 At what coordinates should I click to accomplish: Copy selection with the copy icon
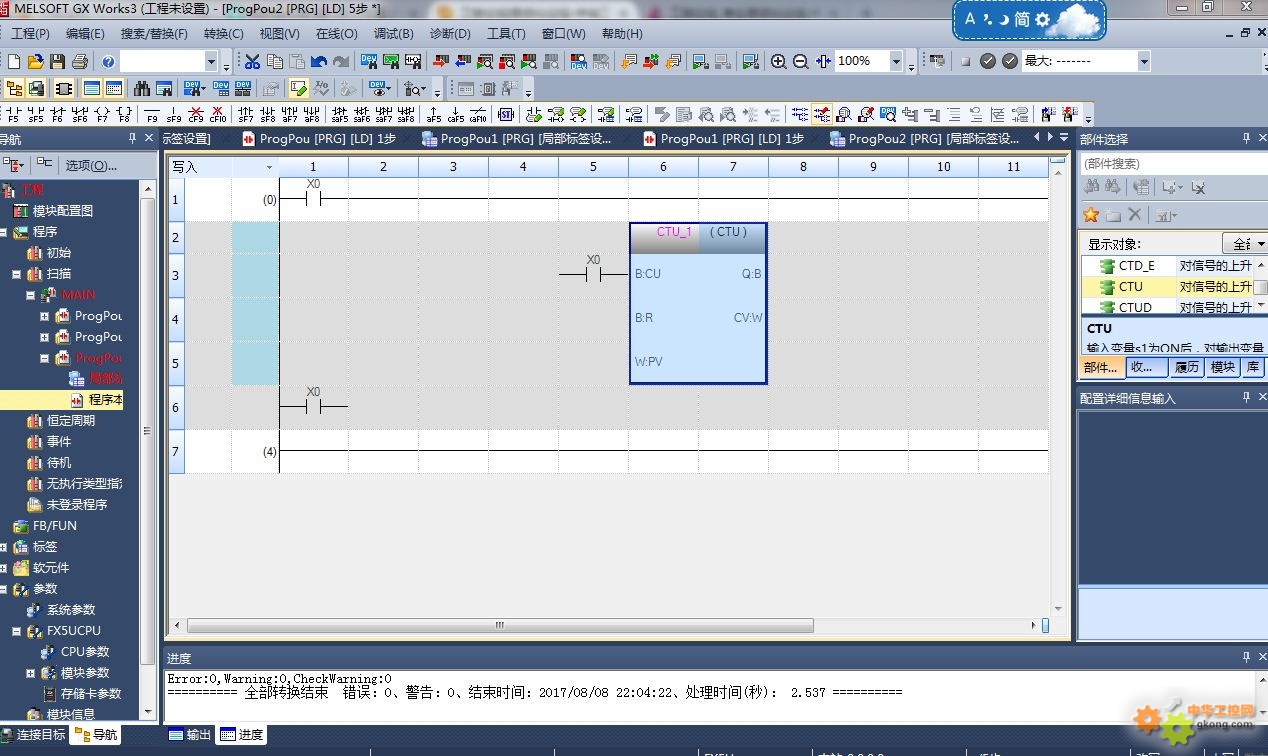(274, 61)
